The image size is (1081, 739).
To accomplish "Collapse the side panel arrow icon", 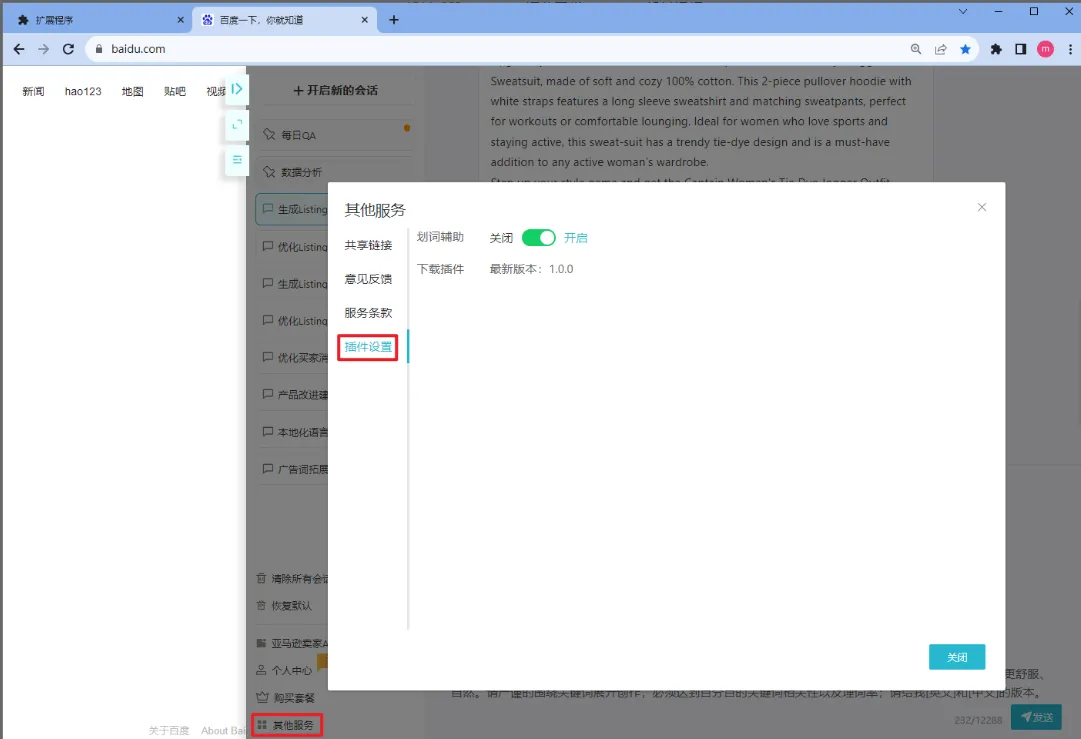I will click(x=236, y=89).
